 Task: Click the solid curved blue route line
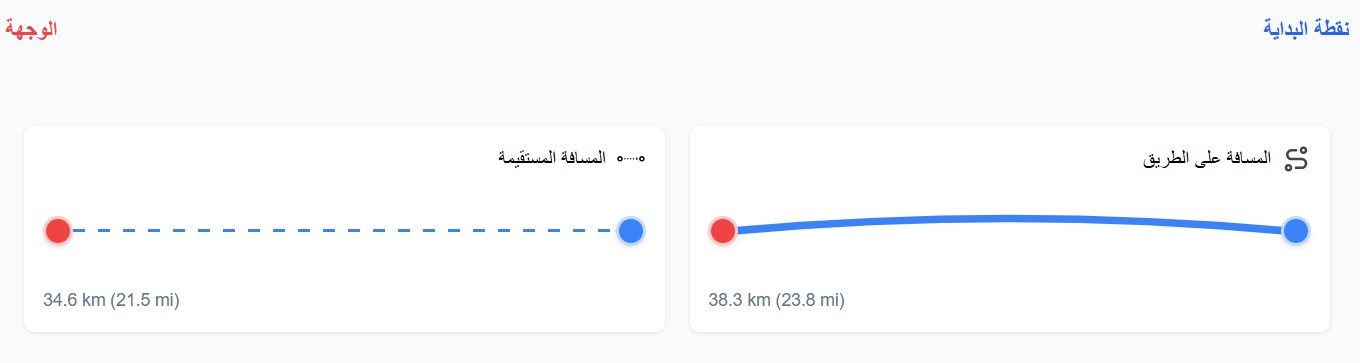(1010, 220)
